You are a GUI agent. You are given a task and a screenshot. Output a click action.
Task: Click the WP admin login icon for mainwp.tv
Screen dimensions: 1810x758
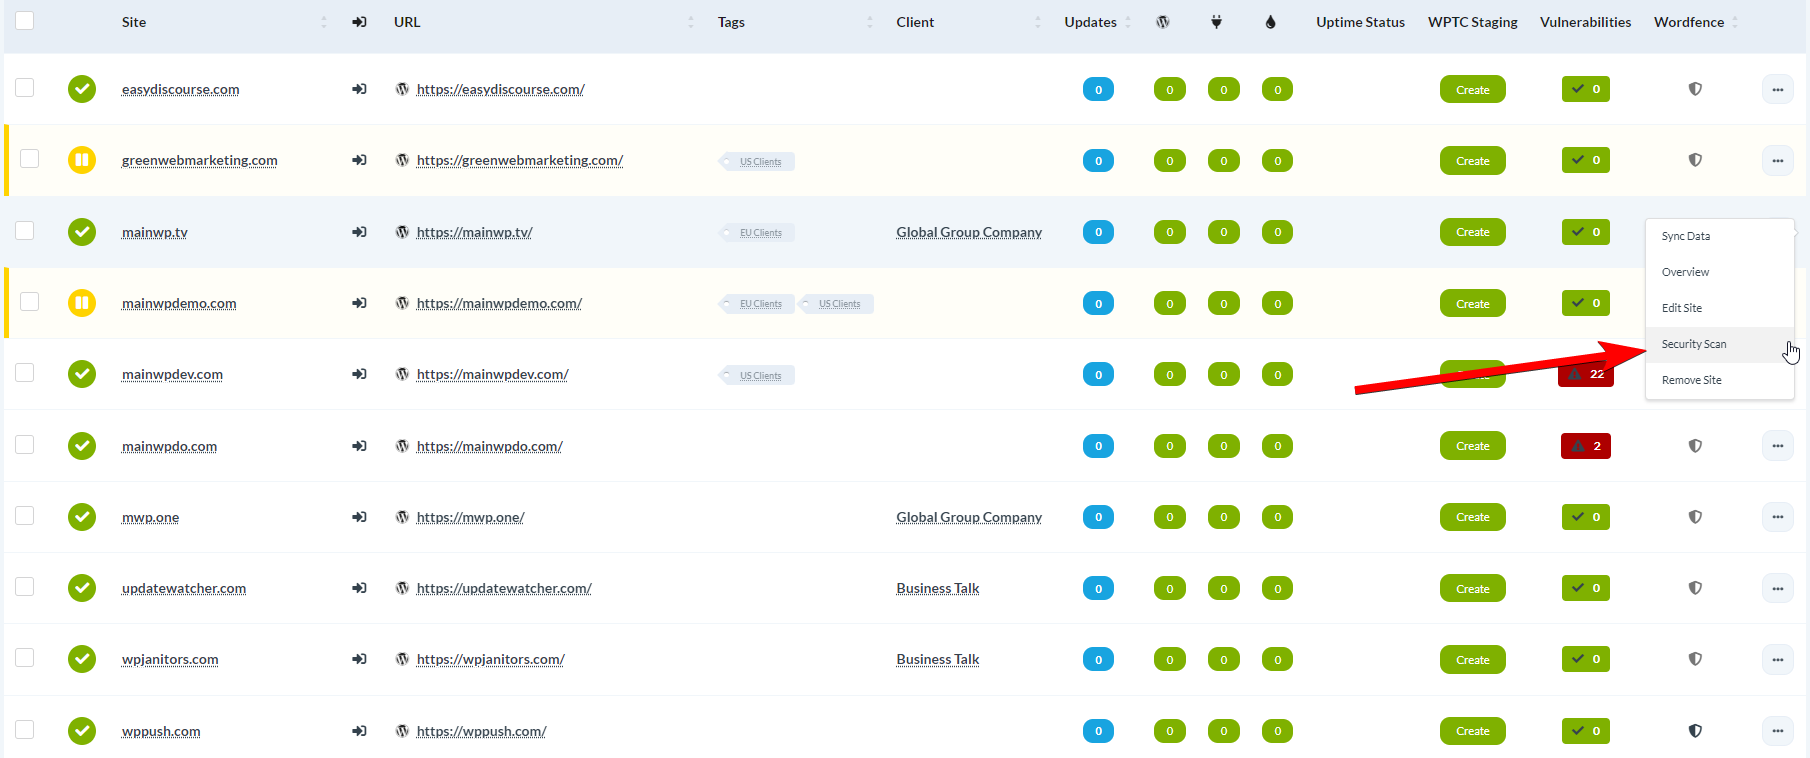[x=359, y=232]
